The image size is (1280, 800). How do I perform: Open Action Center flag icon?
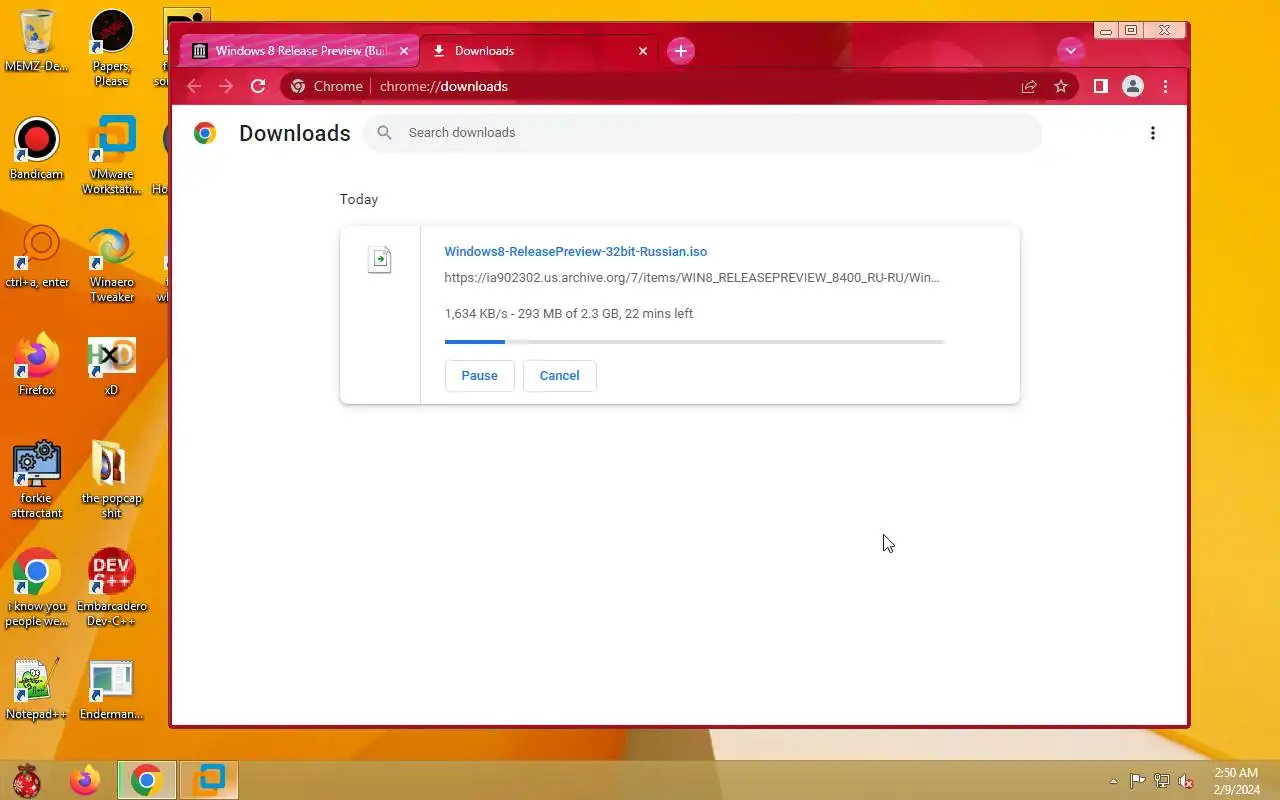[x=1138, y=781]
